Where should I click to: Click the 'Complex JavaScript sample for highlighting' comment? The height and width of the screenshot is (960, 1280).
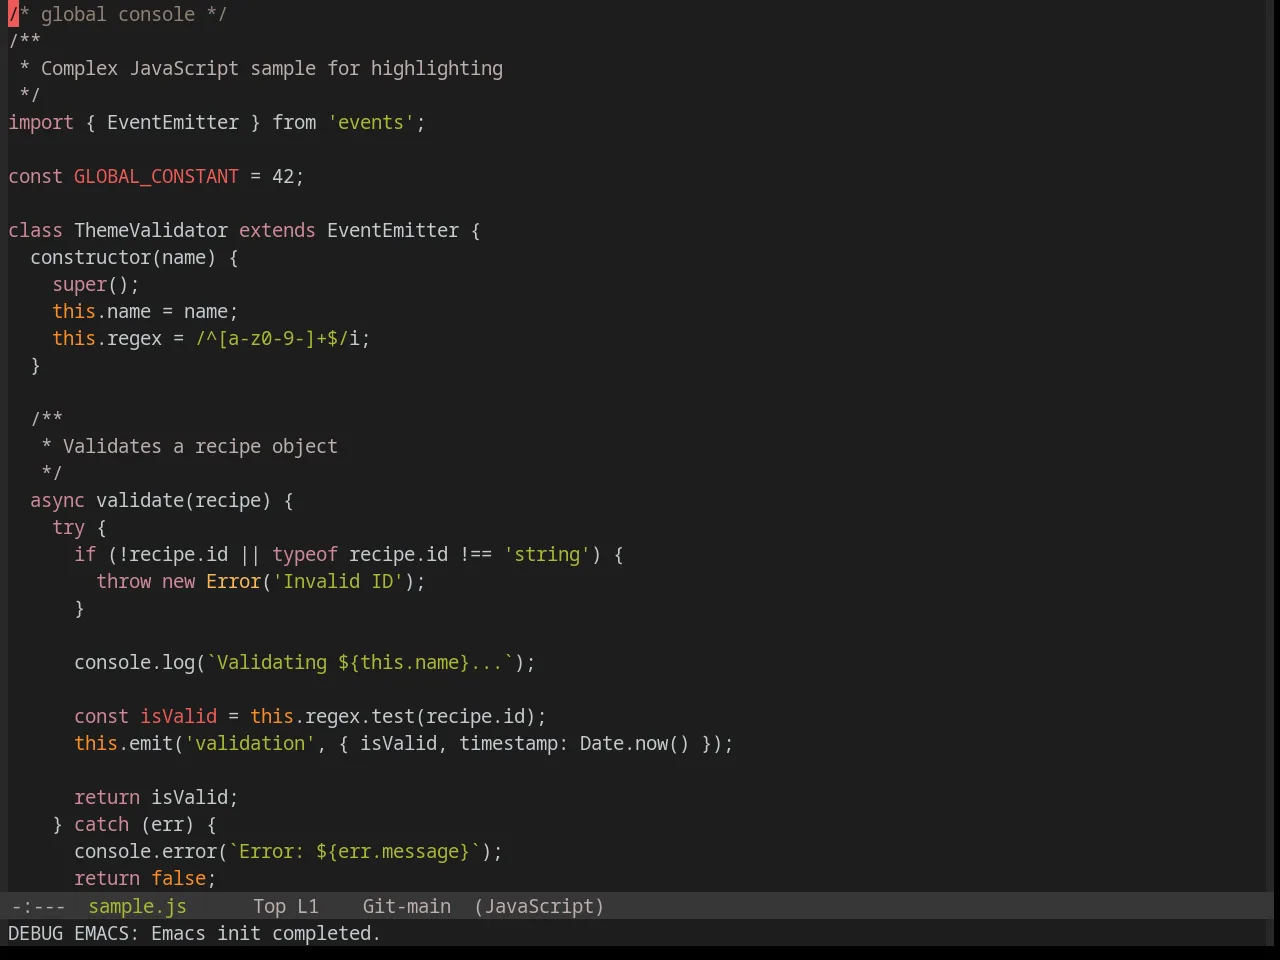272,68
